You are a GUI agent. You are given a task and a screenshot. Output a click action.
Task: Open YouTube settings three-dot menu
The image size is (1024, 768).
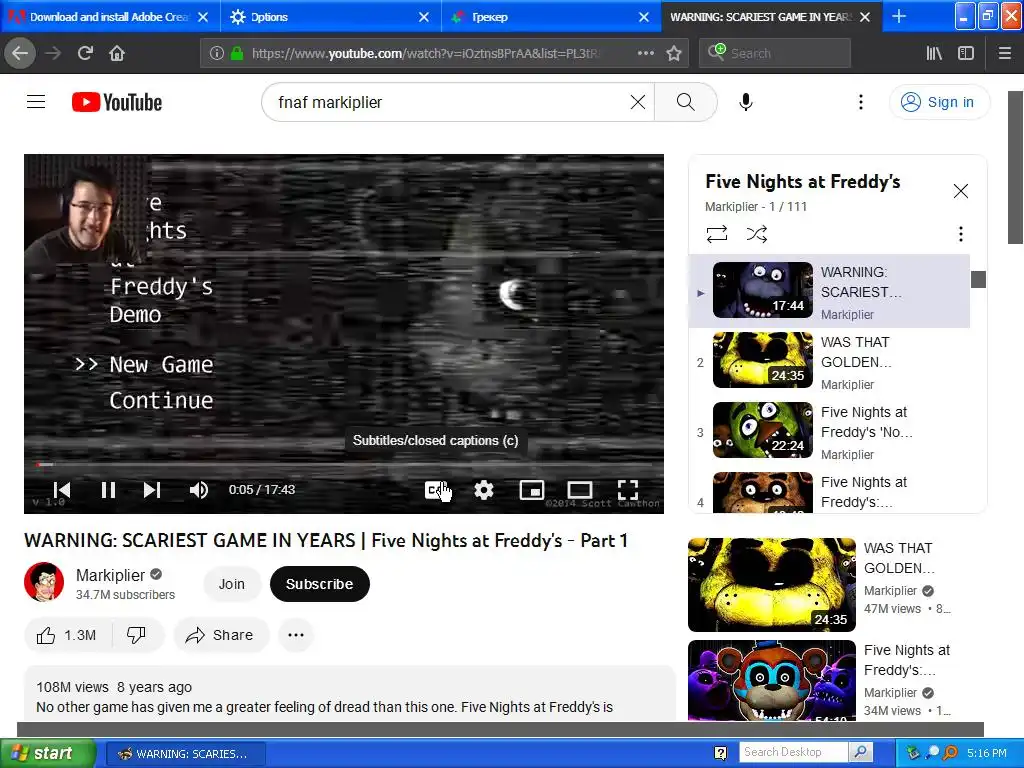click(x=861, y=102)
